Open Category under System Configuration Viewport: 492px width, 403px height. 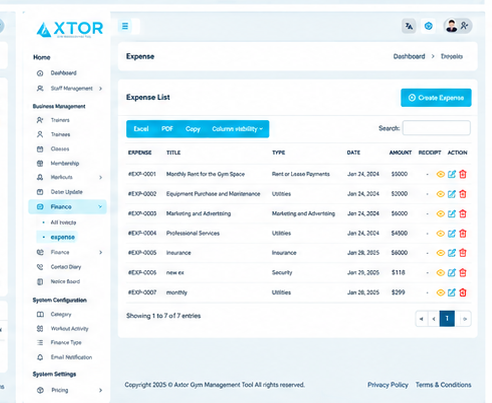click(61, 314)
